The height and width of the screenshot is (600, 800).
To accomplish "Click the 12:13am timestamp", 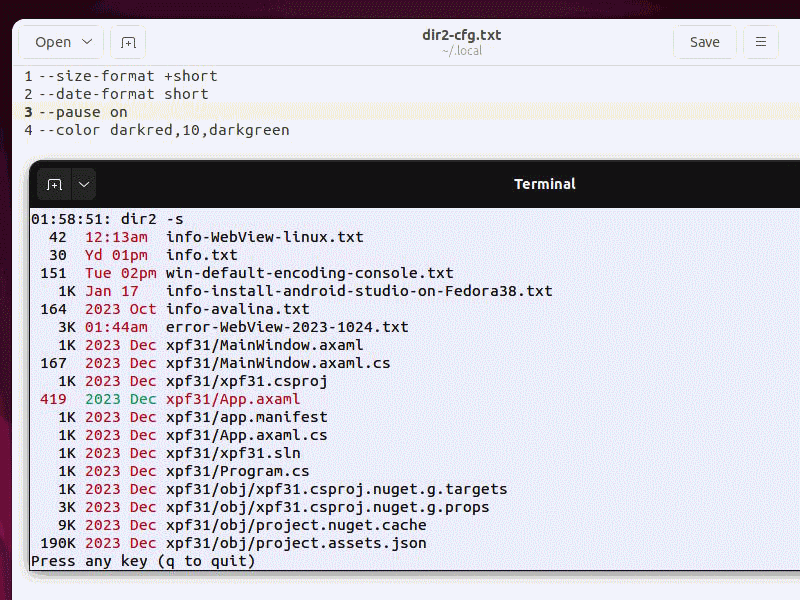I will [x=116, y=237].
